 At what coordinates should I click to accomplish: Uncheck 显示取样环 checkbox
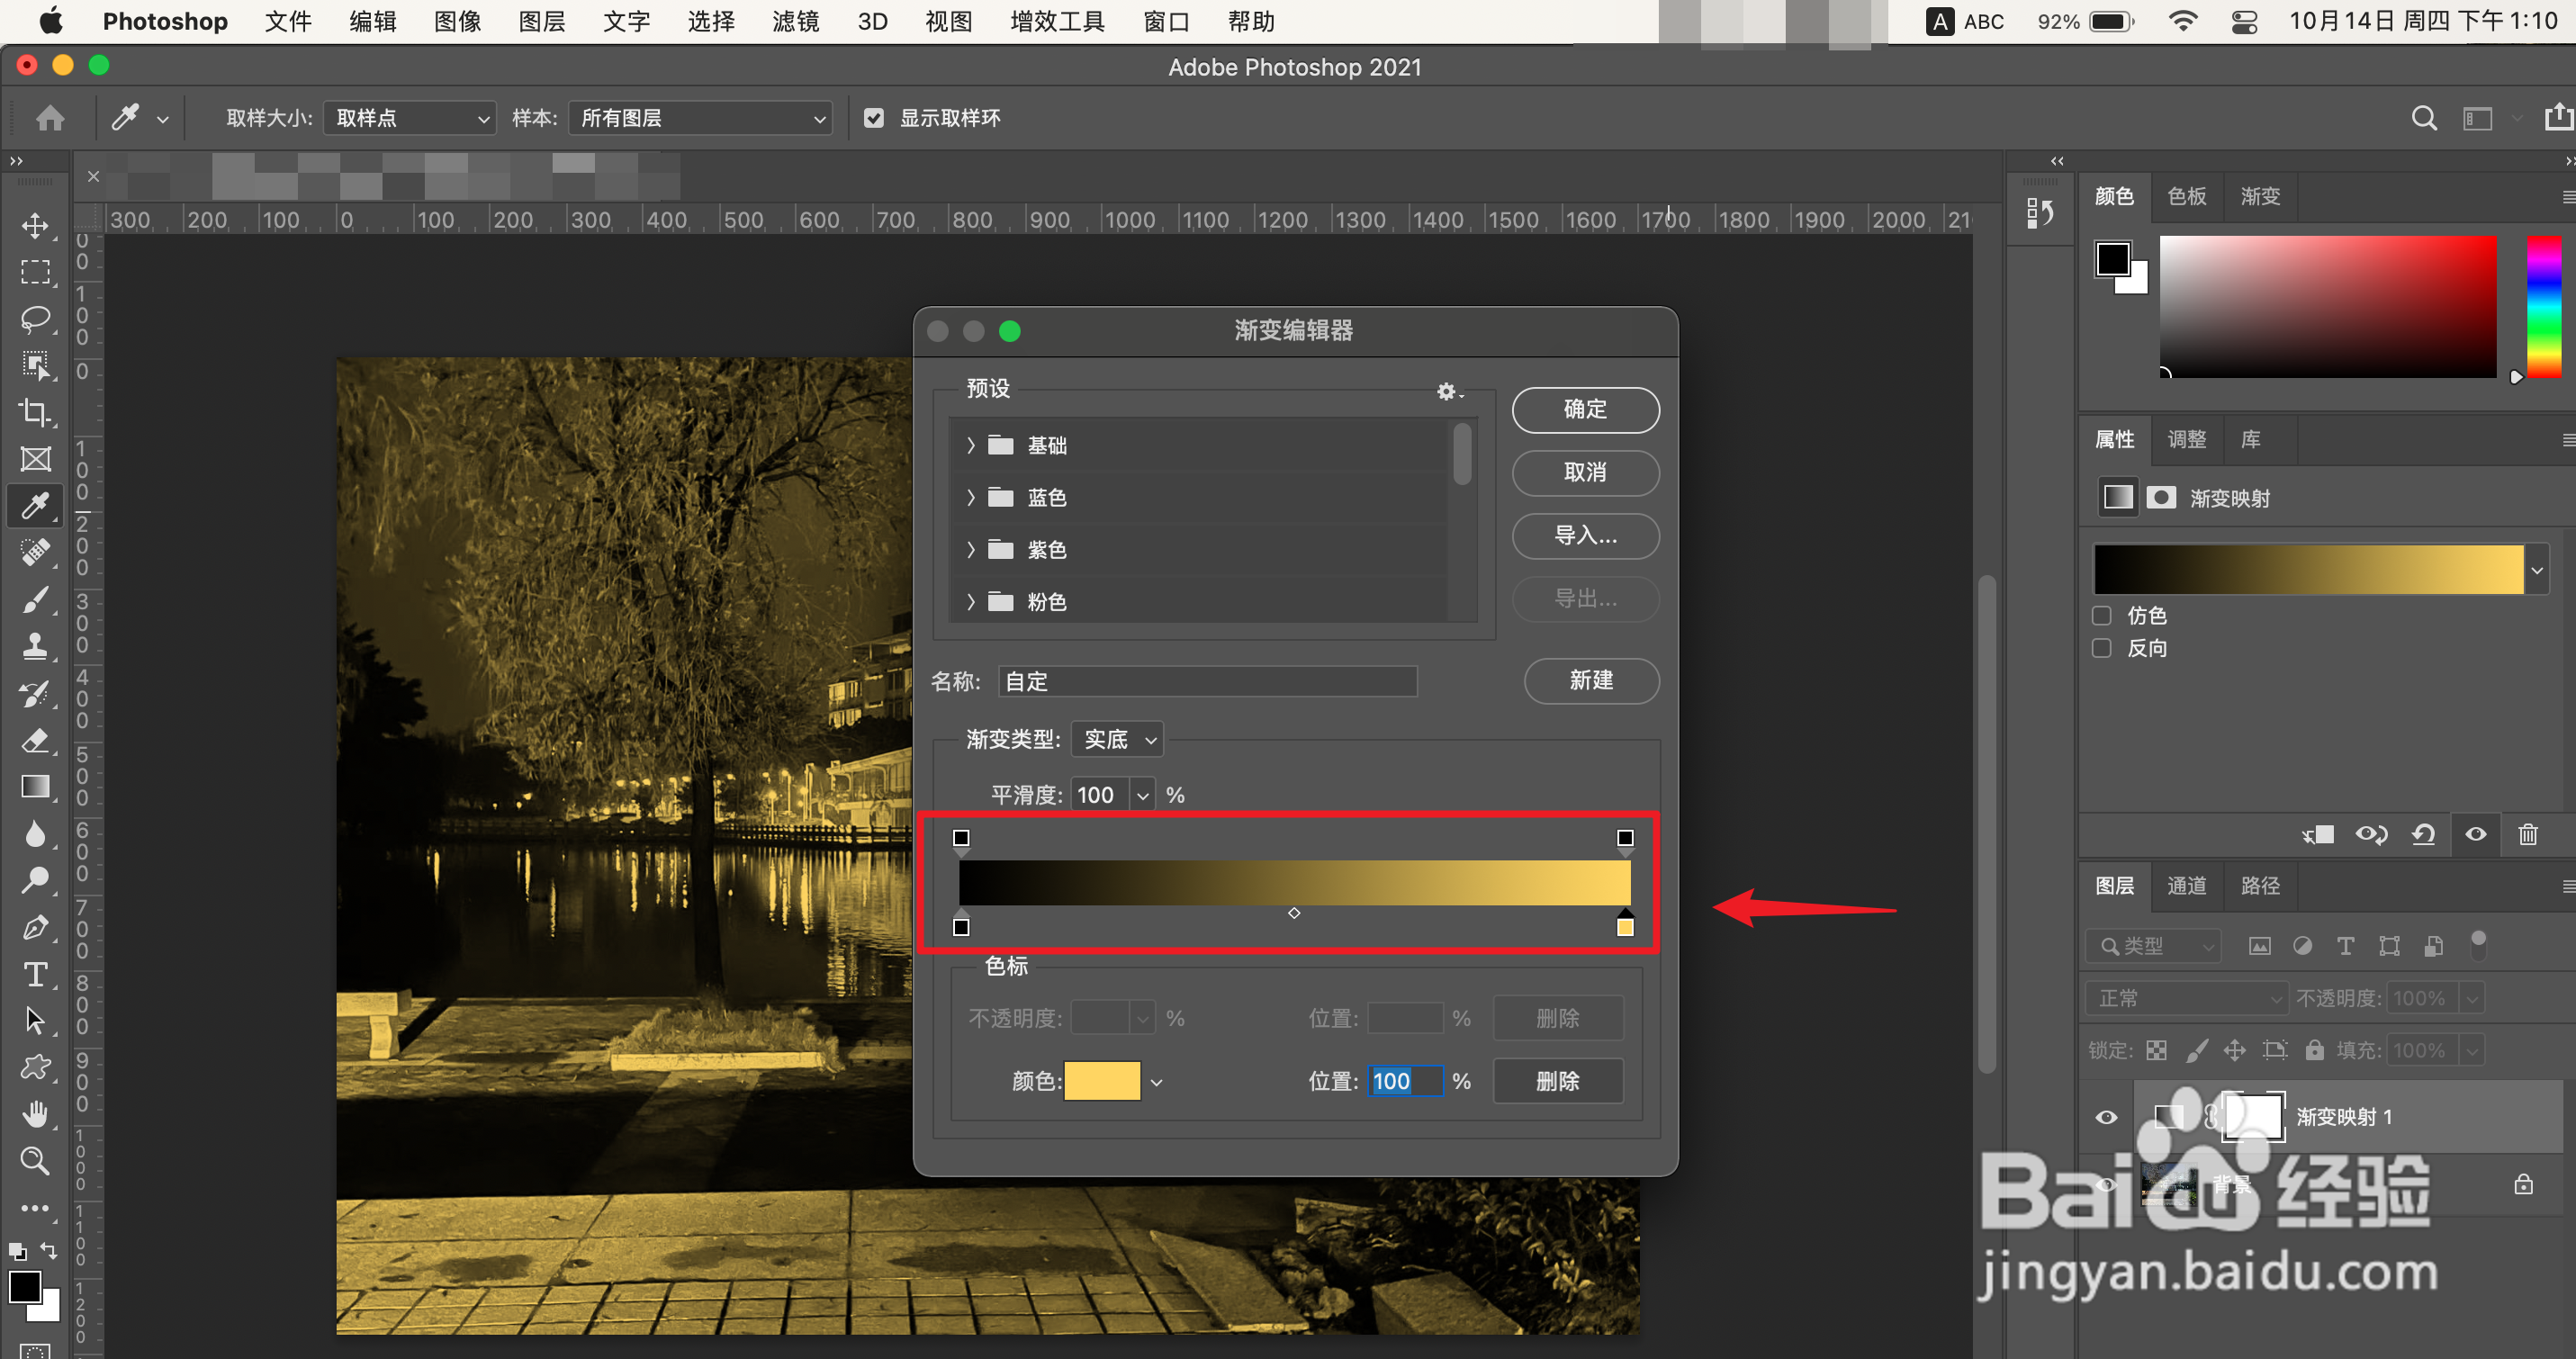pyautogui.click(x=874, y=118)
